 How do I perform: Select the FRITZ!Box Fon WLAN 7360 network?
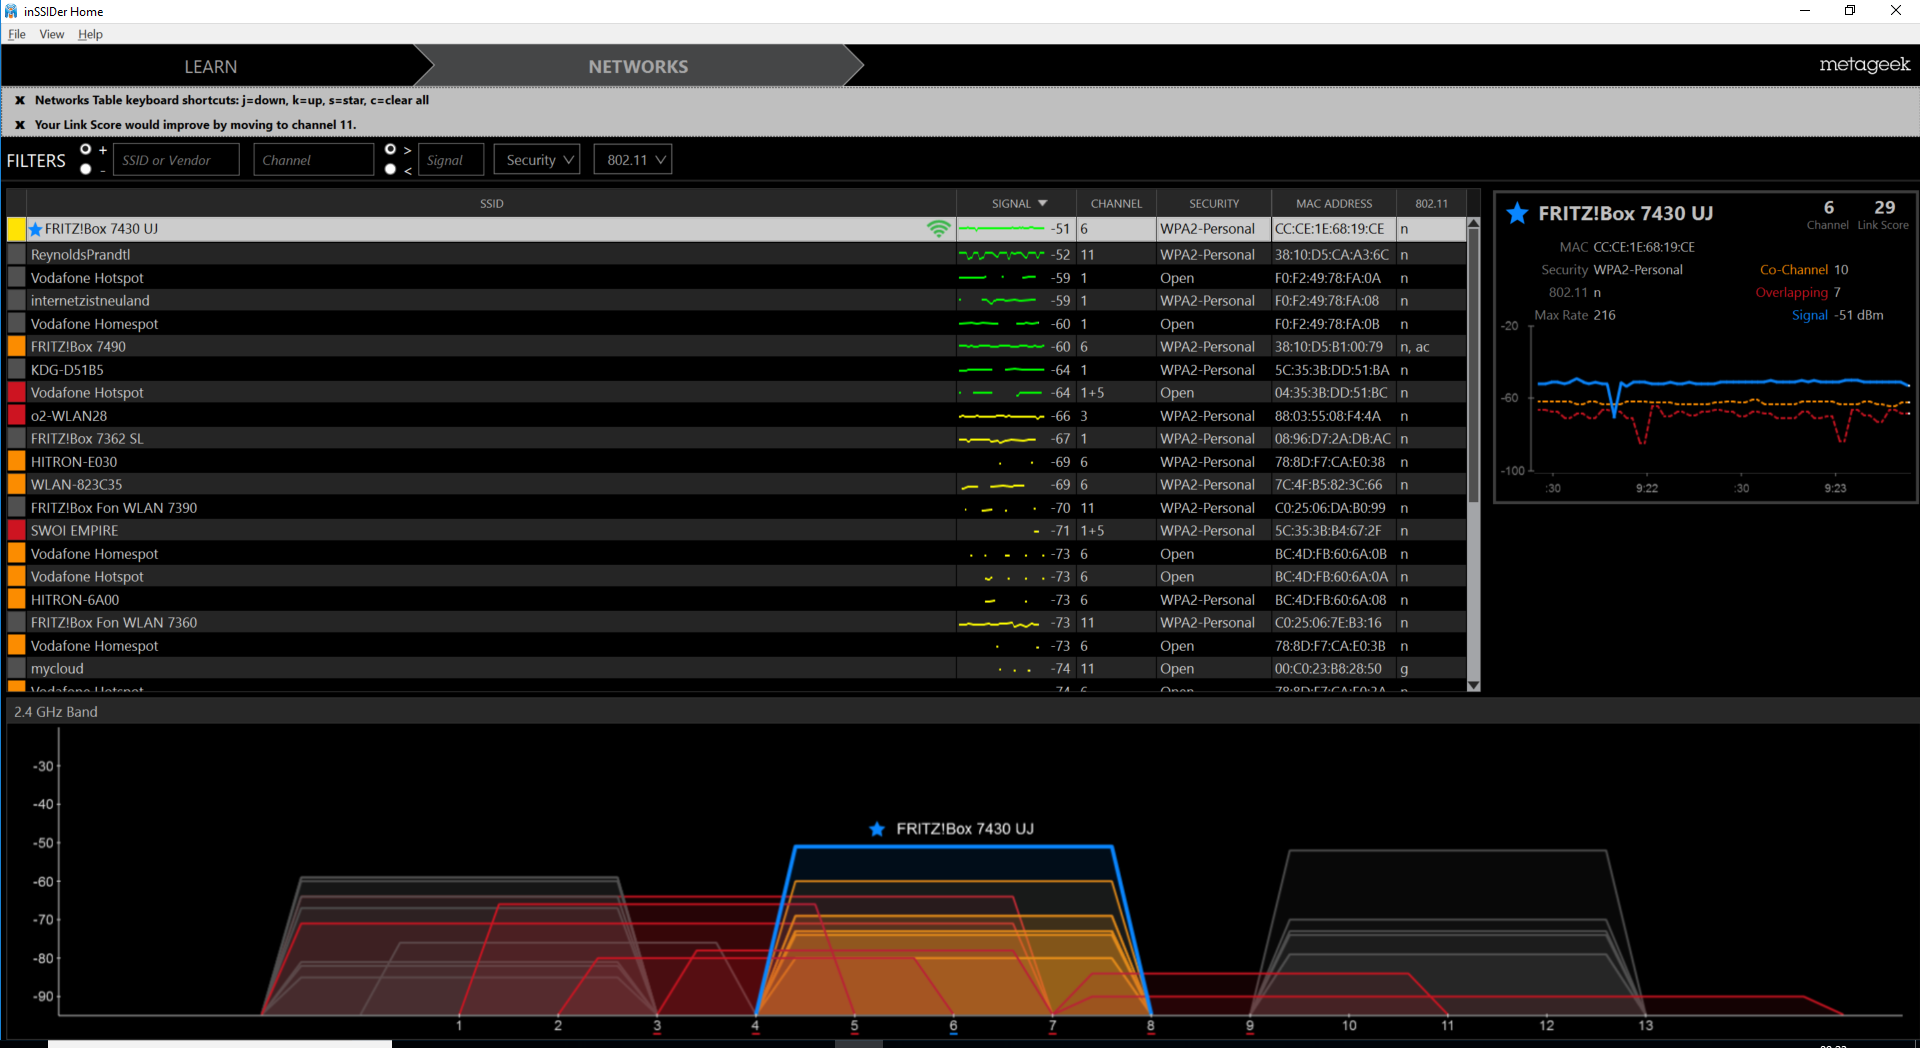[736, 623]
